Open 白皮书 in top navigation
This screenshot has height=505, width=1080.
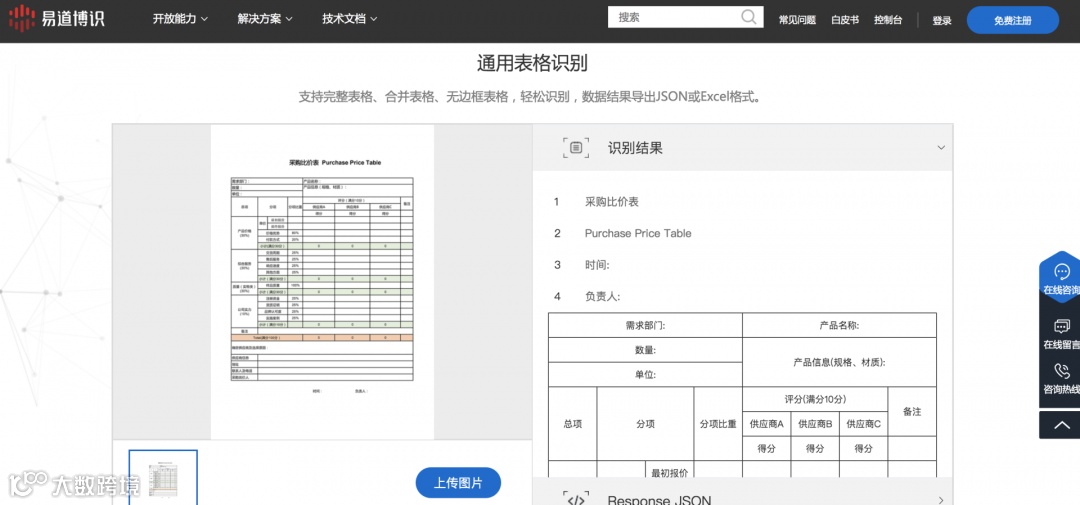(845, 20)
